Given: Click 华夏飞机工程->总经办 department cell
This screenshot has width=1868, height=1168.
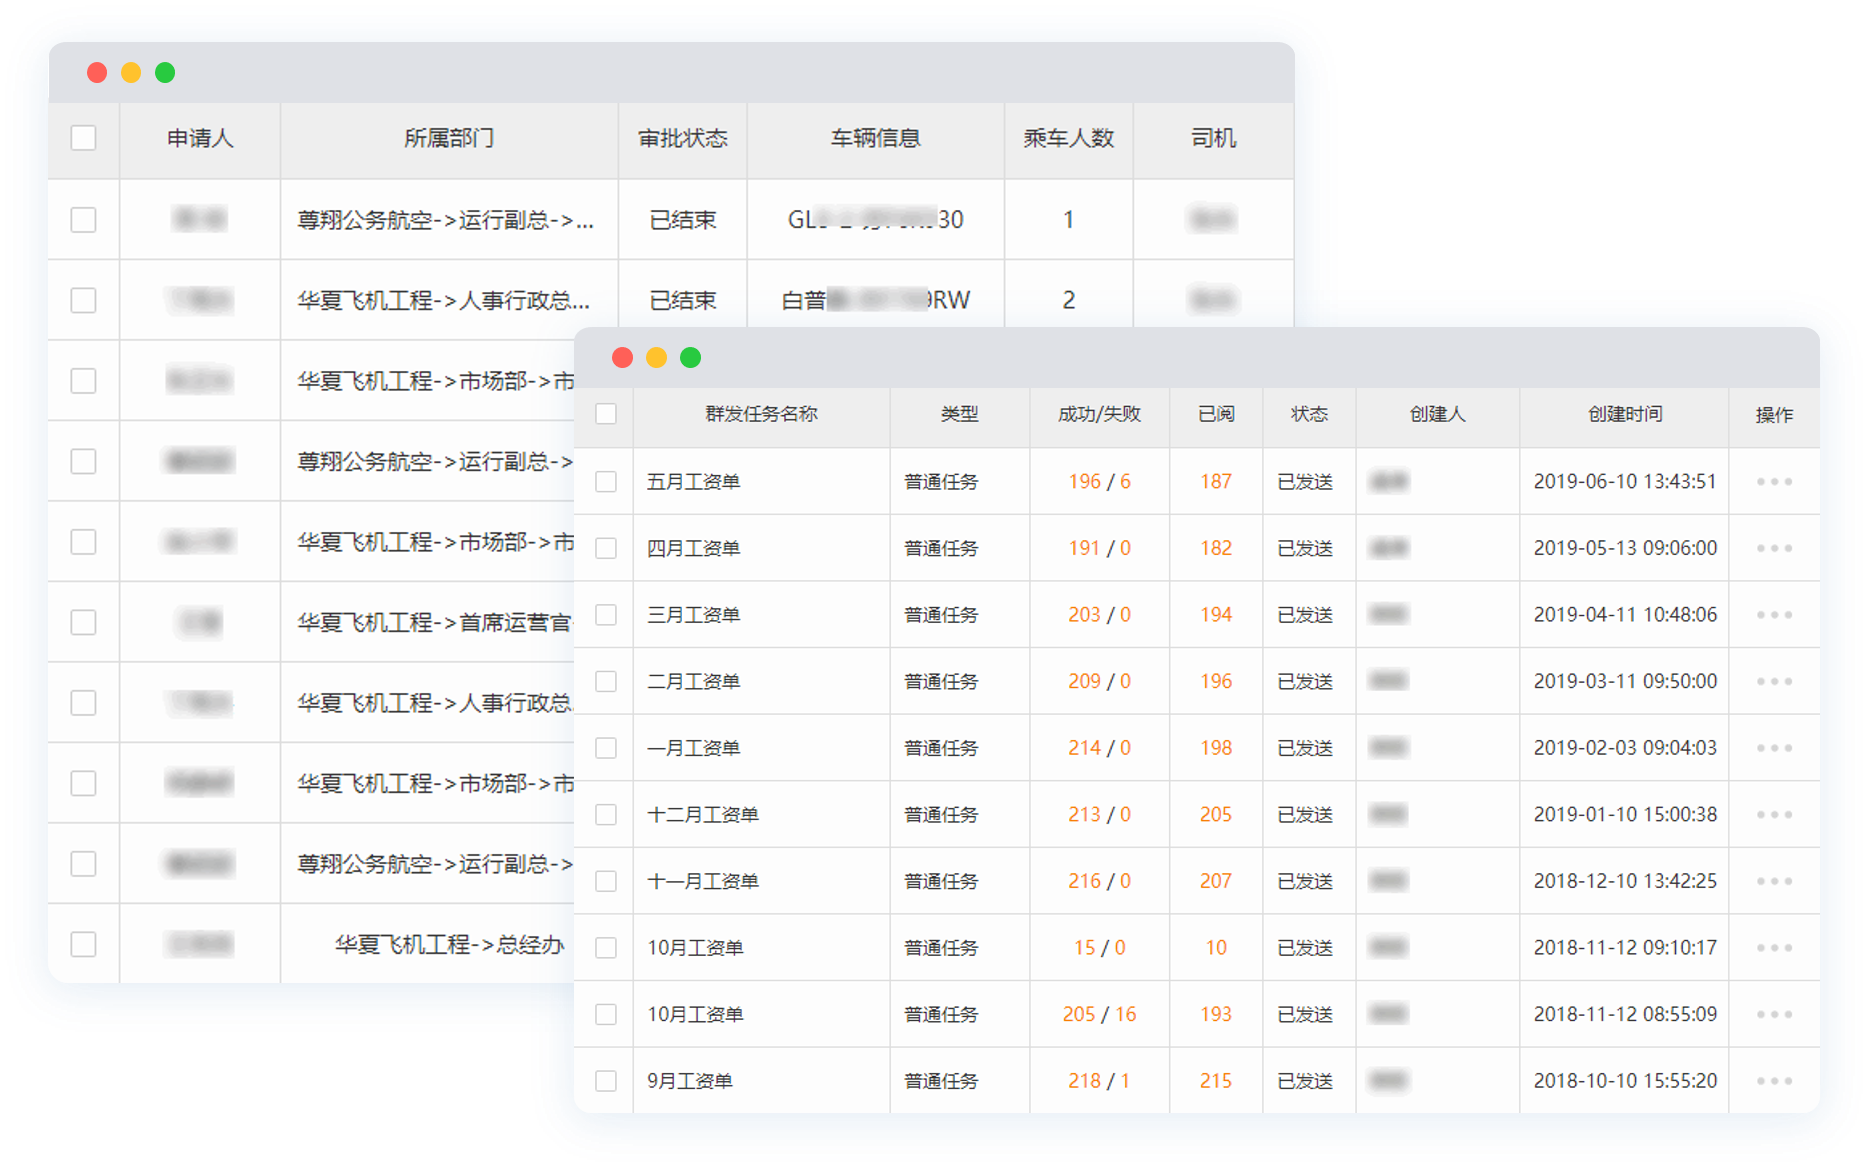Looking at the screenshot, I should pyautogui.click(x=450, y=944).
